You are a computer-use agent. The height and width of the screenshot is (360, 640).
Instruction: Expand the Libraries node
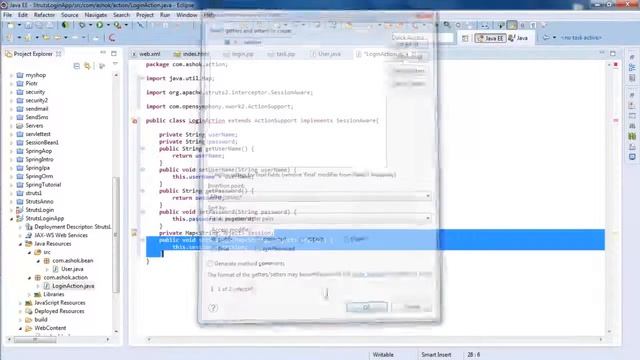pyautogui.click(x=29, y=295)
